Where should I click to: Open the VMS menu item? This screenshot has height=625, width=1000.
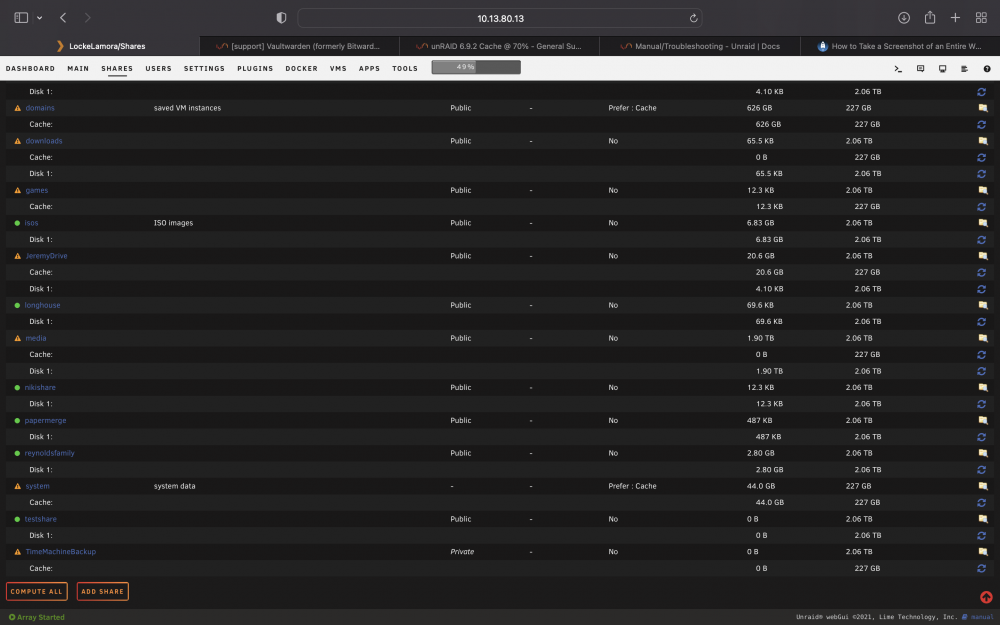(x=338, y=68)
